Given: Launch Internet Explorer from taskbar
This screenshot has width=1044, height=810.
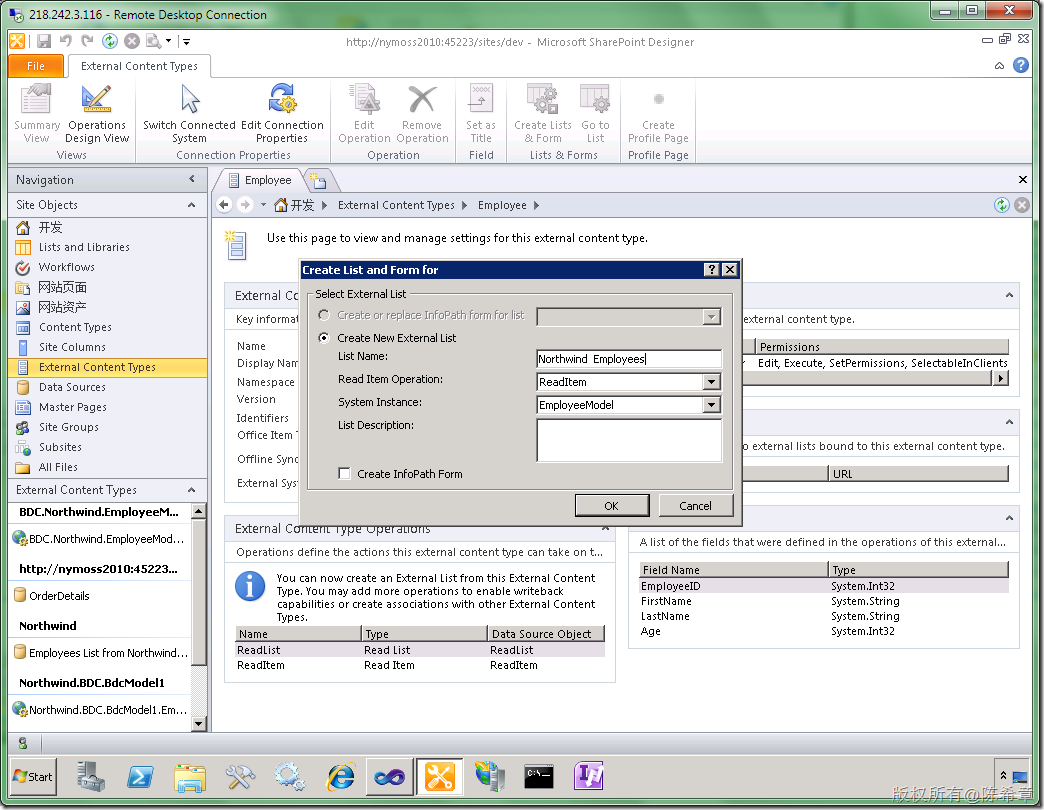Looking at the screenshot, I should pos(341,777).
